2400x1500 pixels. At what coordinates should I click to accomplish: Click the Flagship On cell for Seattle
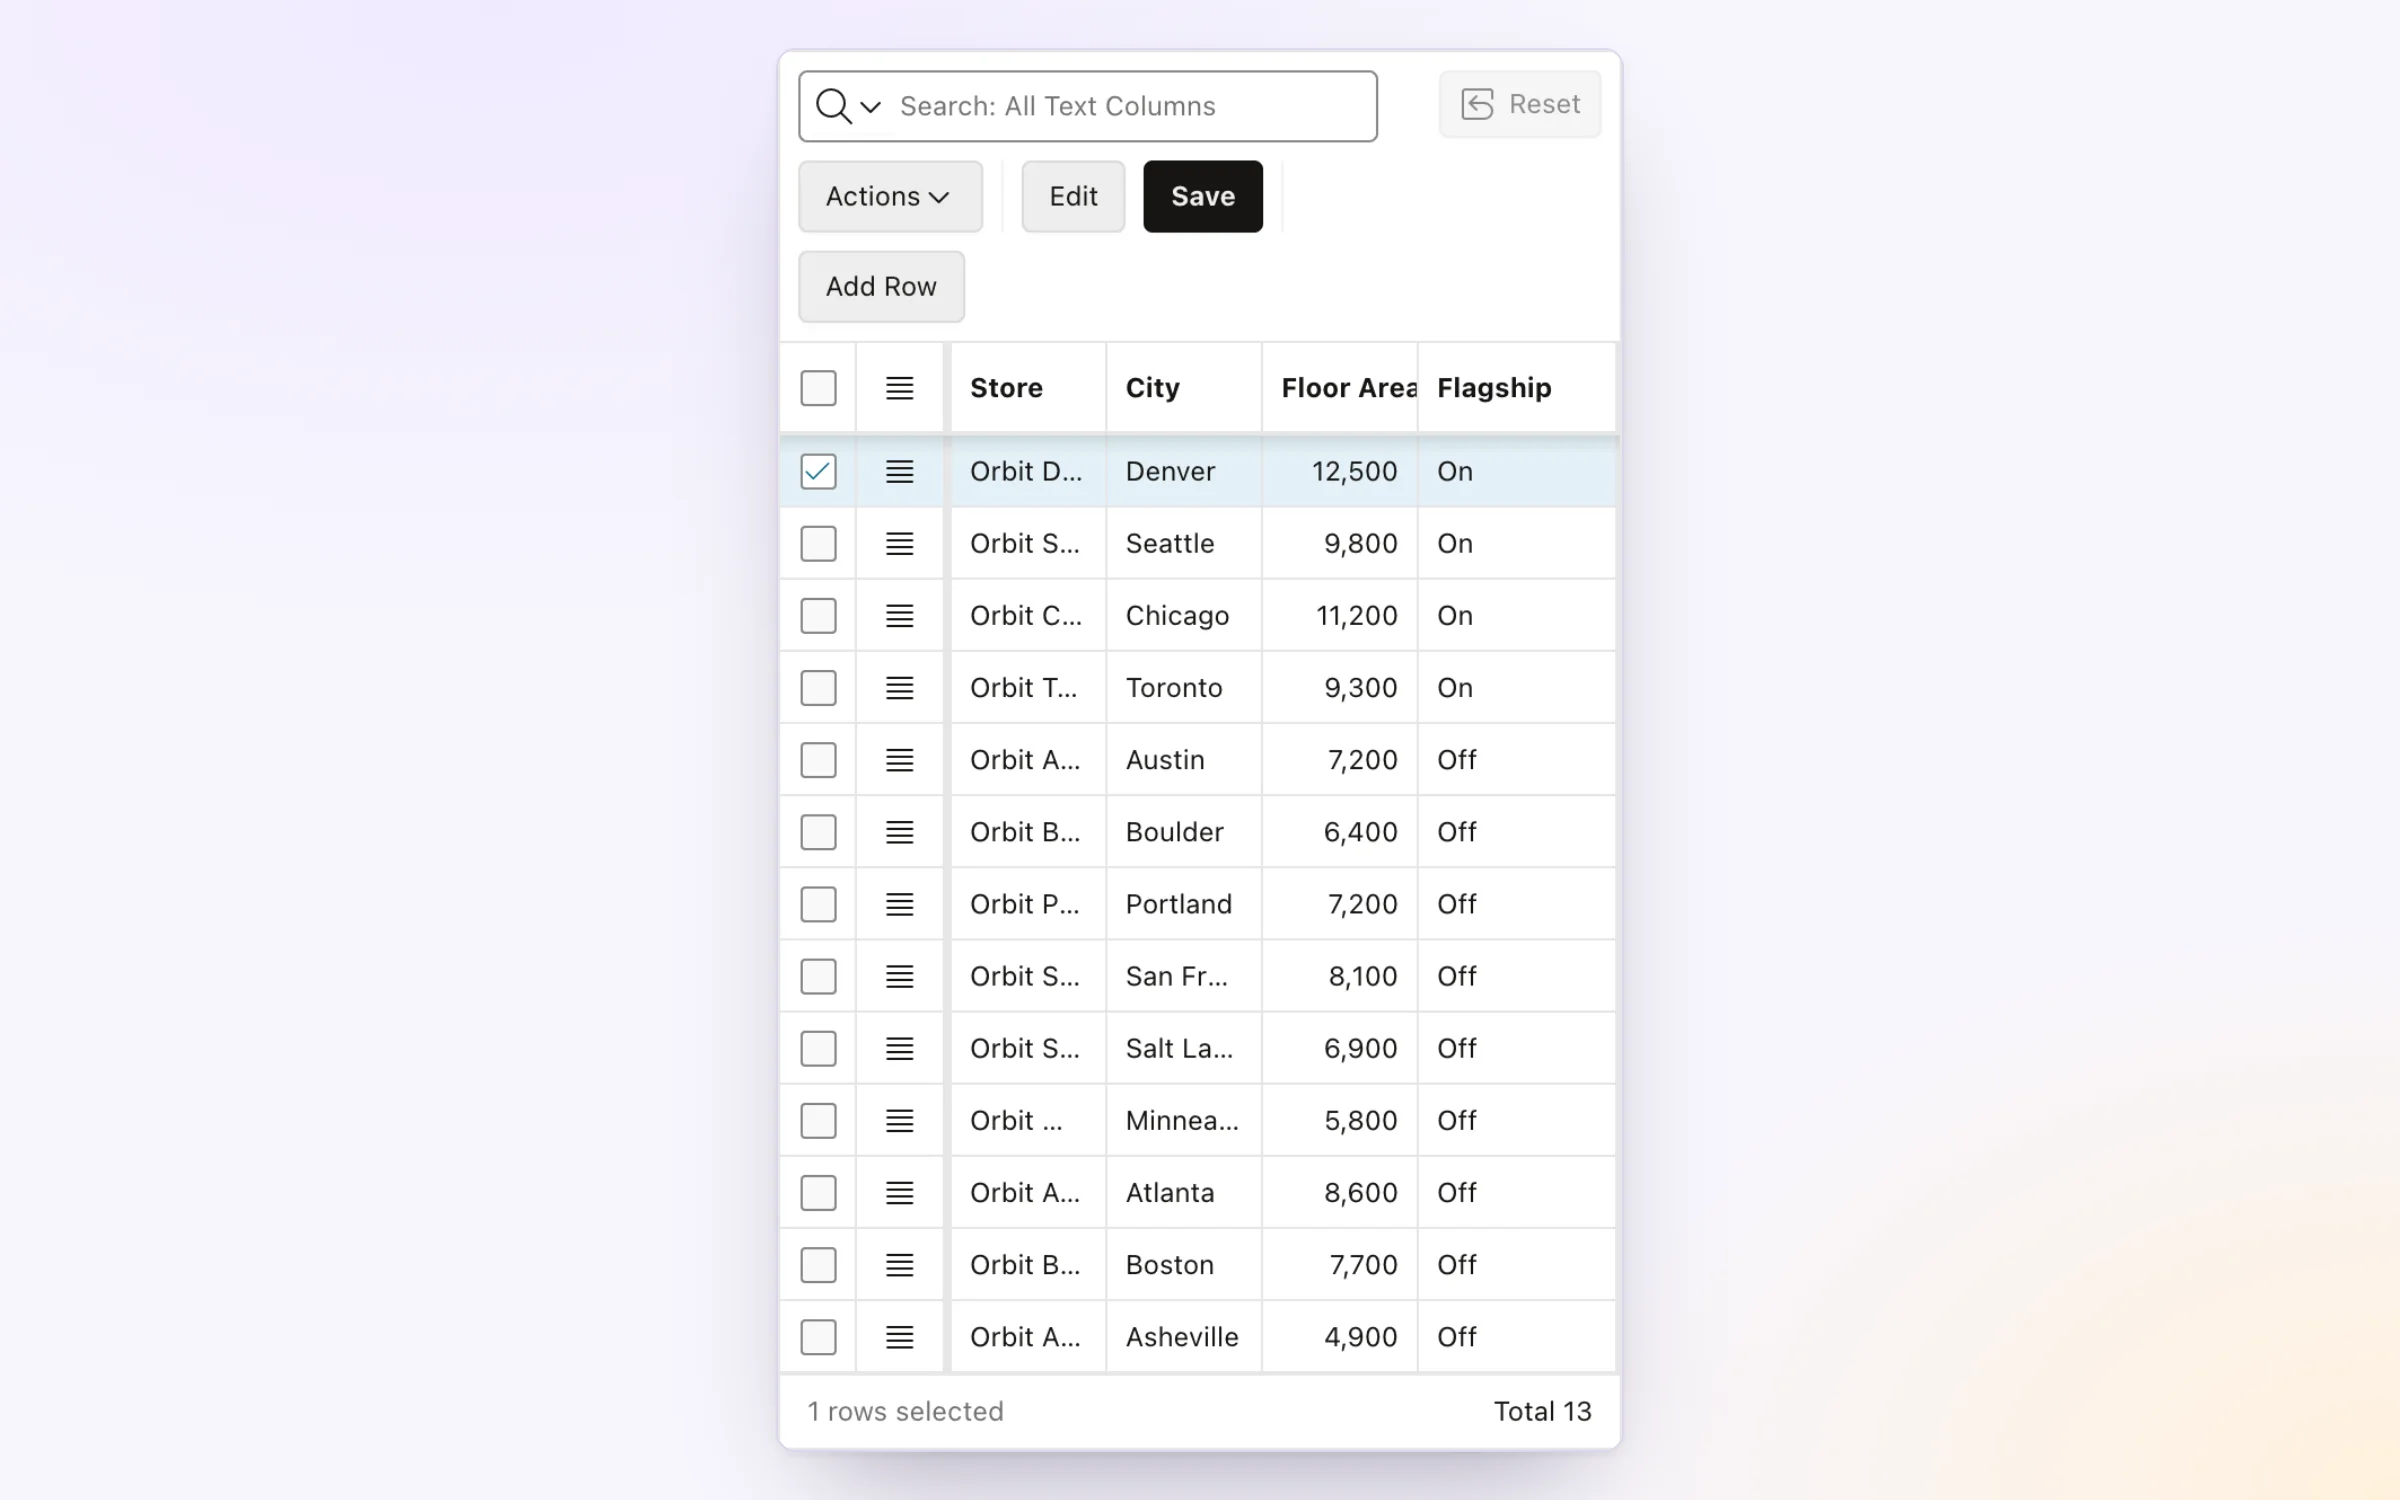[1516, 543]
